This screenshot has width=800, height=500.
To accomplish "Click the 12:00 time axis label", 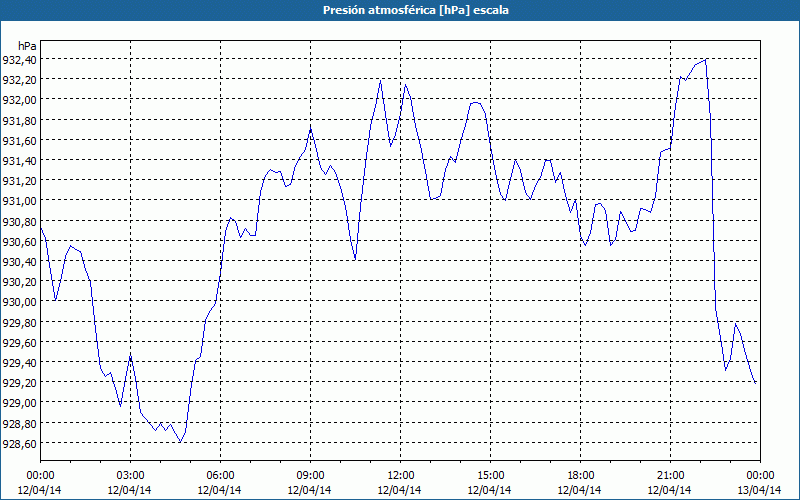I will 401,476.
